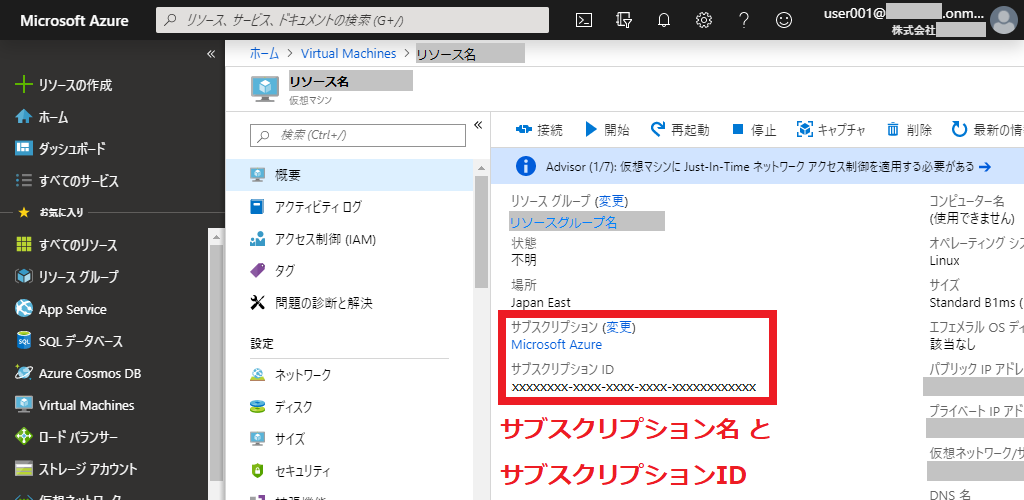Click the Microsoft Azure logo
Image resolution: width=1024 pixels, height=500 pixels.
[74, 20]
